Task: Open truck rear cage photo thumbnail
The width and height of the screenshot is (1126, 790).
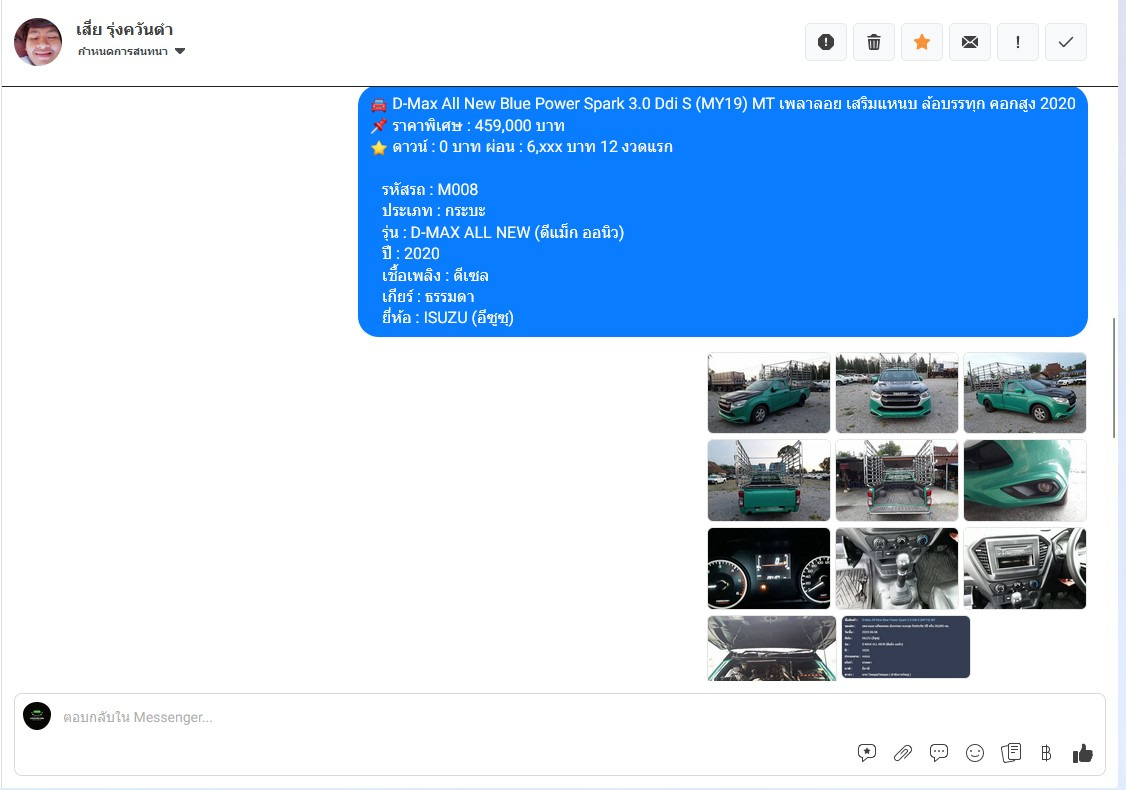Action: [x=768, y=480]
